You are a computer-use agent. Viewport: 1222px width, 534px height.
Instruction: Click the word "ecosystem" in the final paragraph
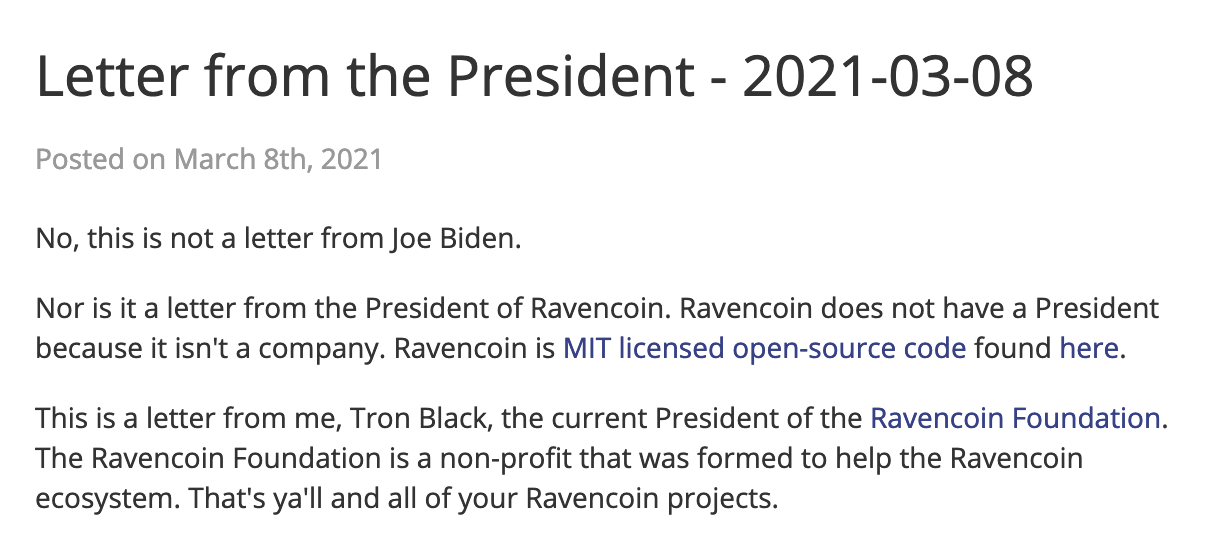click(x=106, y=497)
